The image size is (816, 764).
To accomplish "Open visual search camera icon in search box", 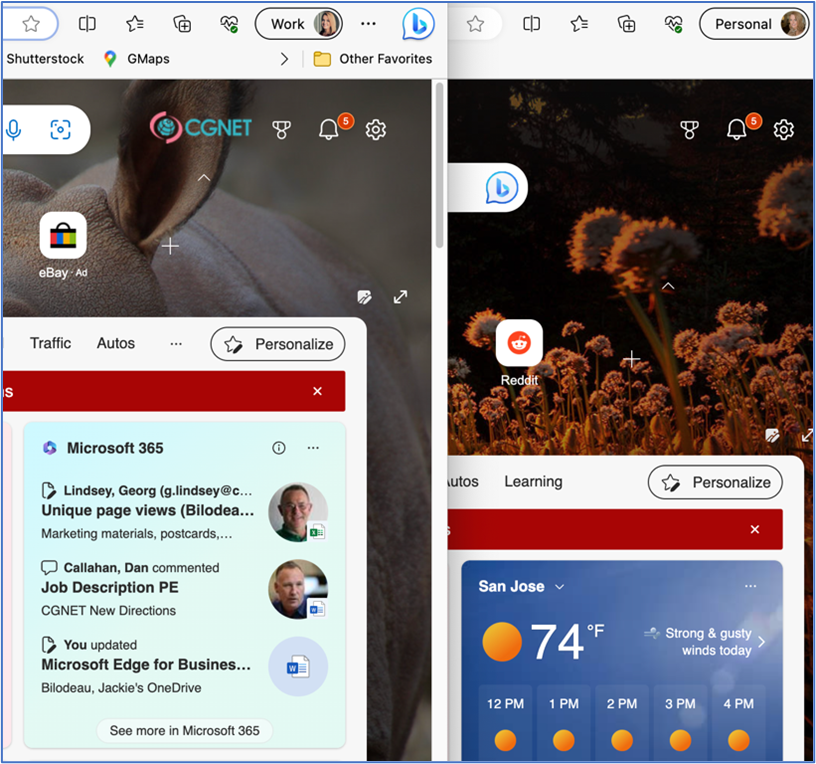I will pyautogui.click(x=60, y=129).
